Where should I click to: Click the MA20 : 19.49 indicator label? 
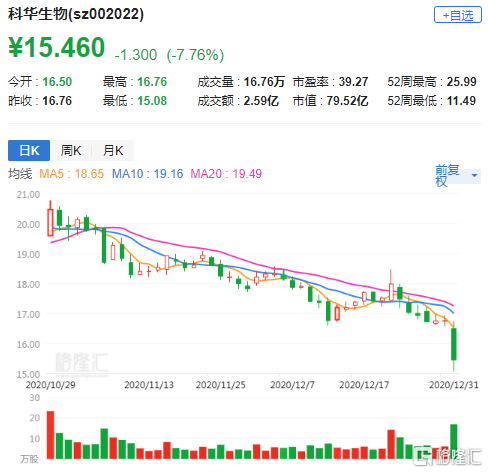click(x=226, y=174)
